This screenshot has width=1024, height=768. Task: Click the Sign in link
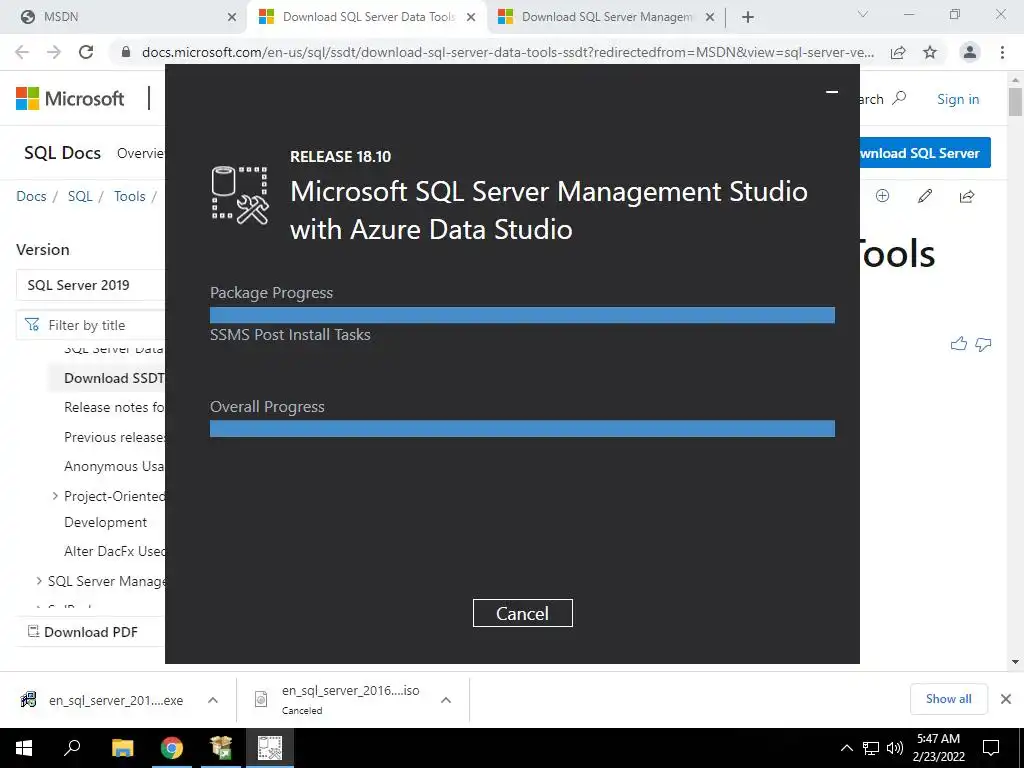pyautogui.click(x=958, y=99)
